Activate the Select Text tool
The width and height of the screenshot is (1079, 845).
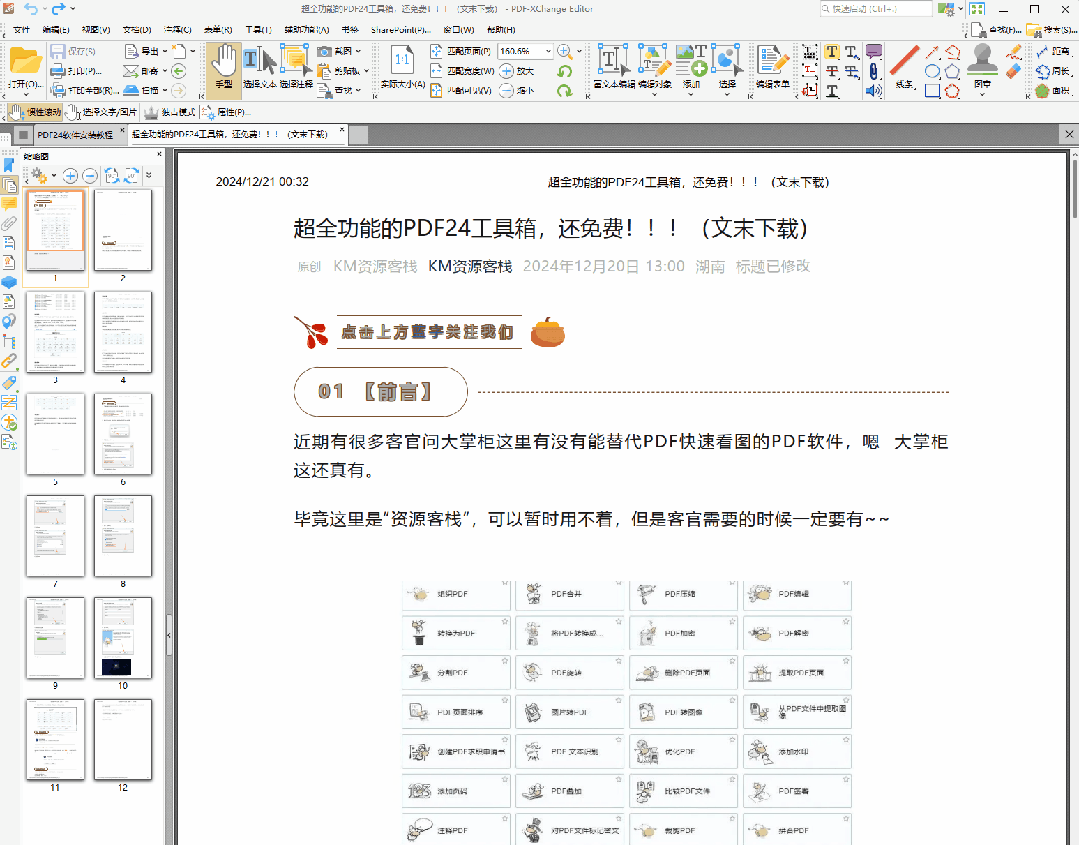pos(259,67)
